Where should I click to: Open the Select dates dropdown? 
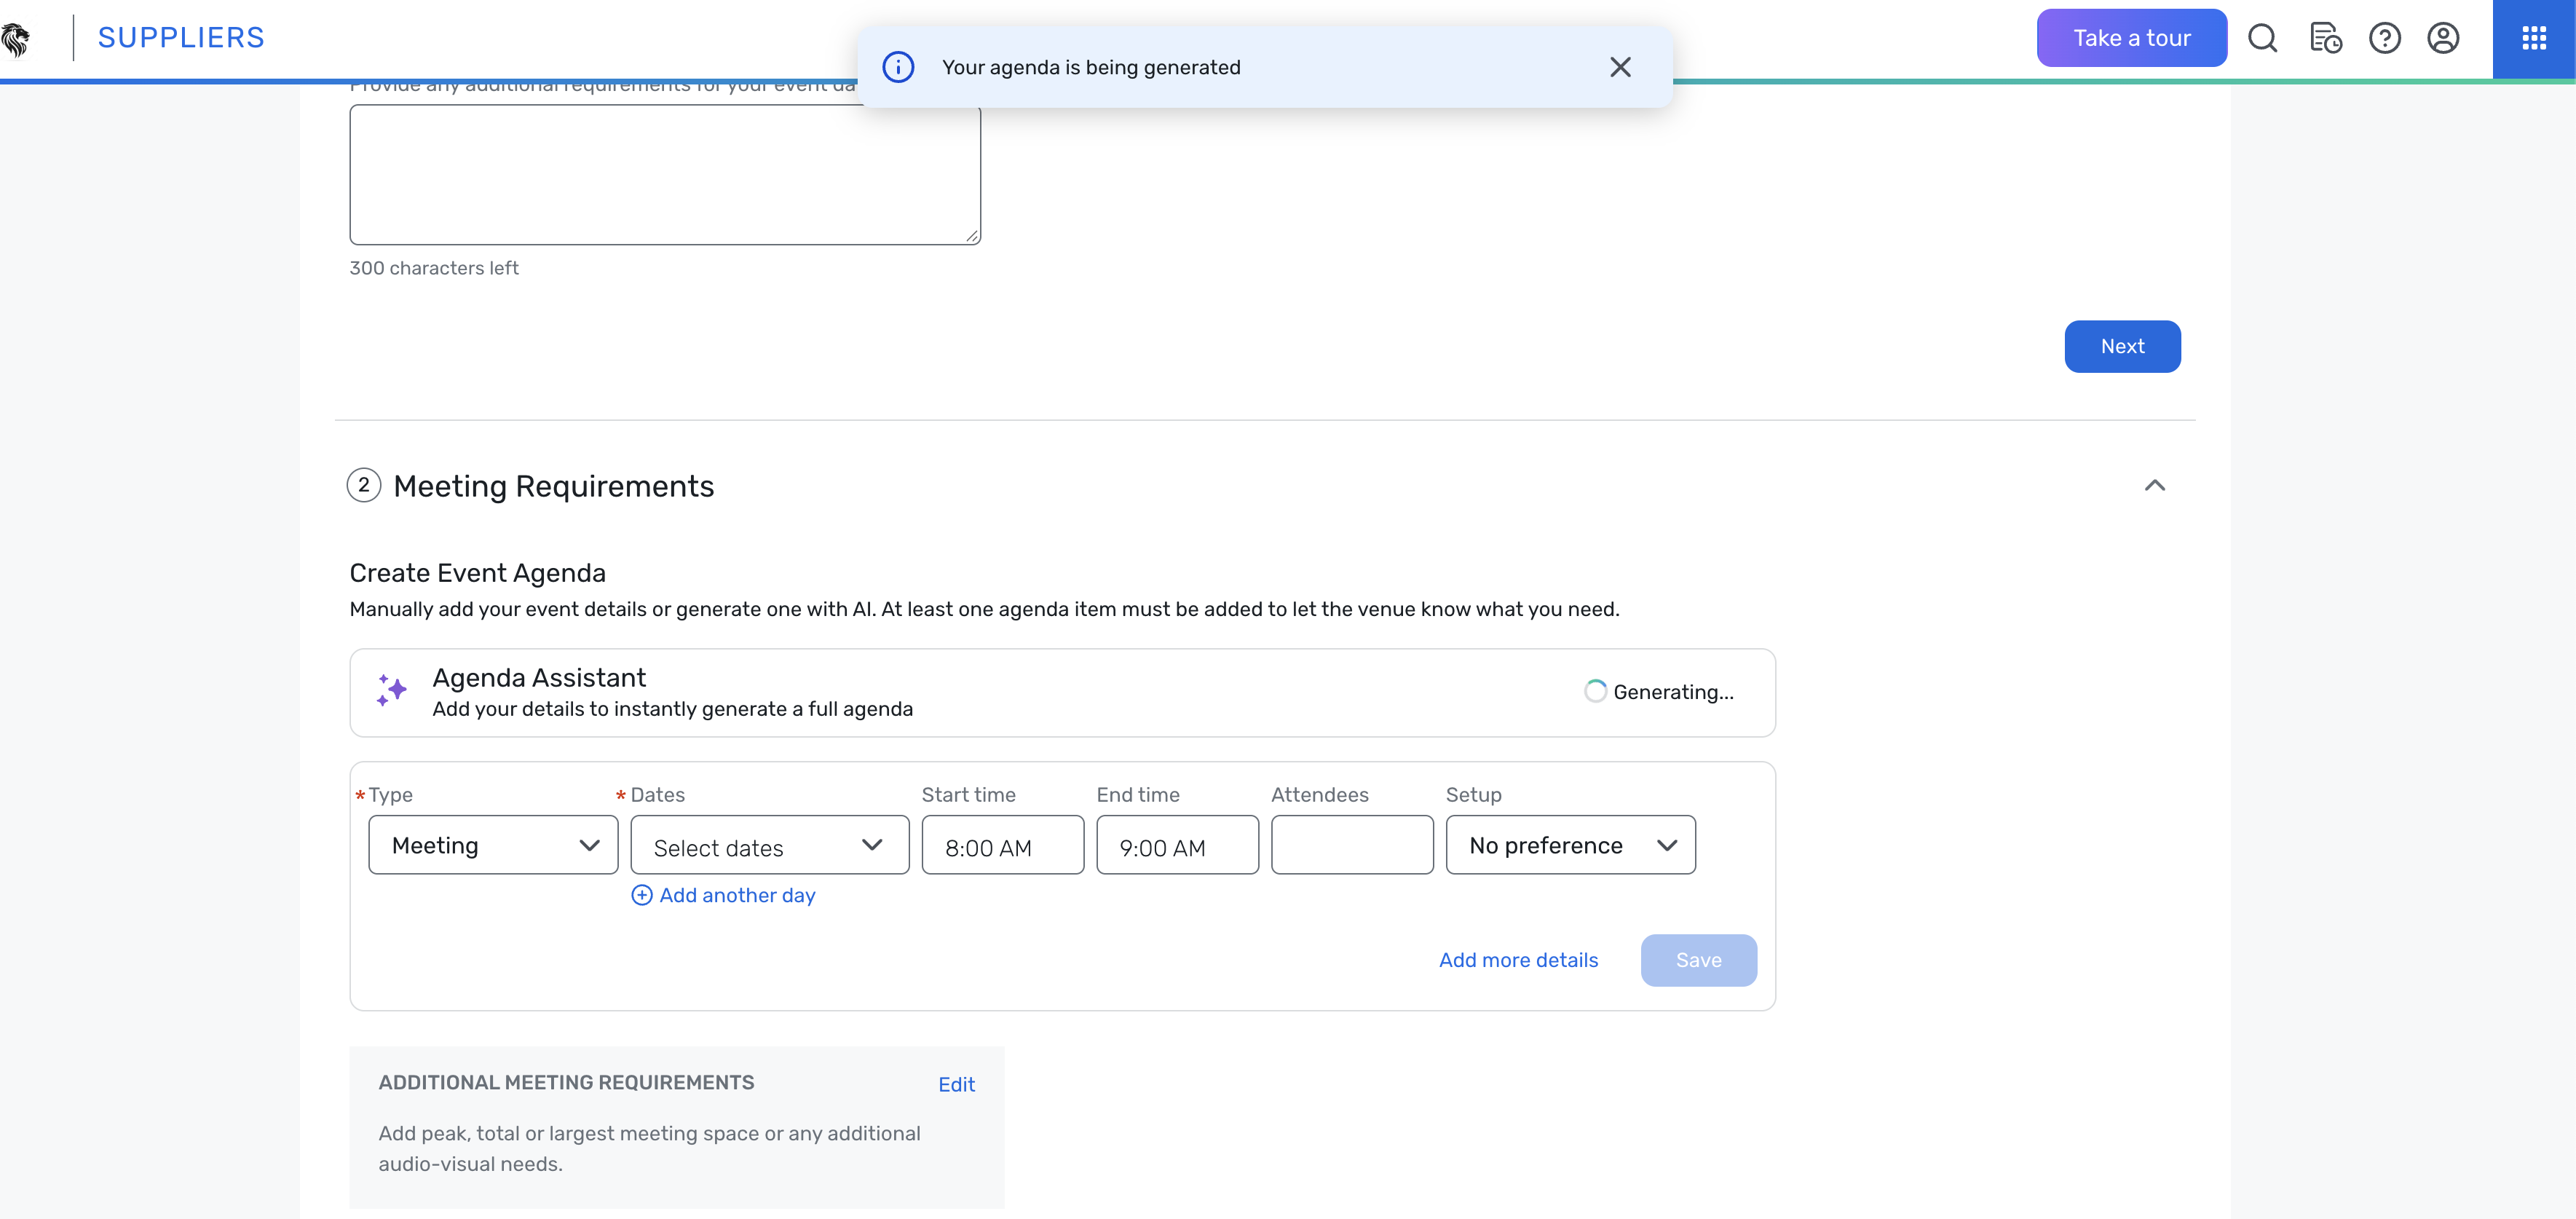pos(769,846)
